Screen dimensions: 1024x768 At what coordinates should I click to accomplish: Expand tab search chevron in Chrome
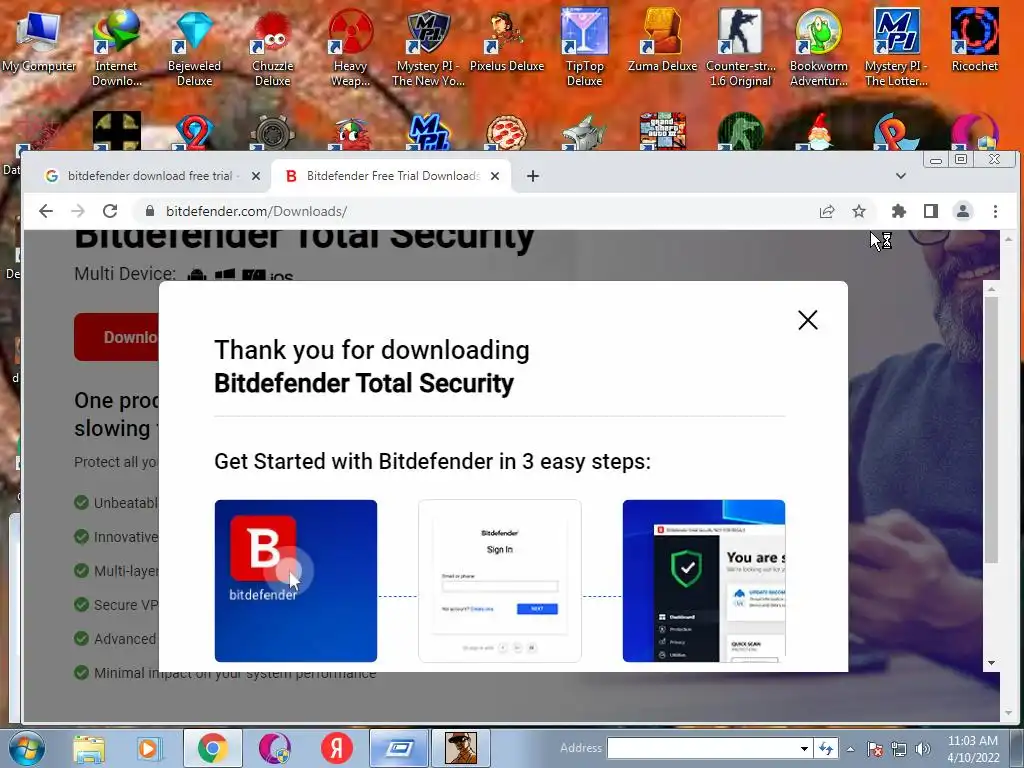[x=901, y=176]
